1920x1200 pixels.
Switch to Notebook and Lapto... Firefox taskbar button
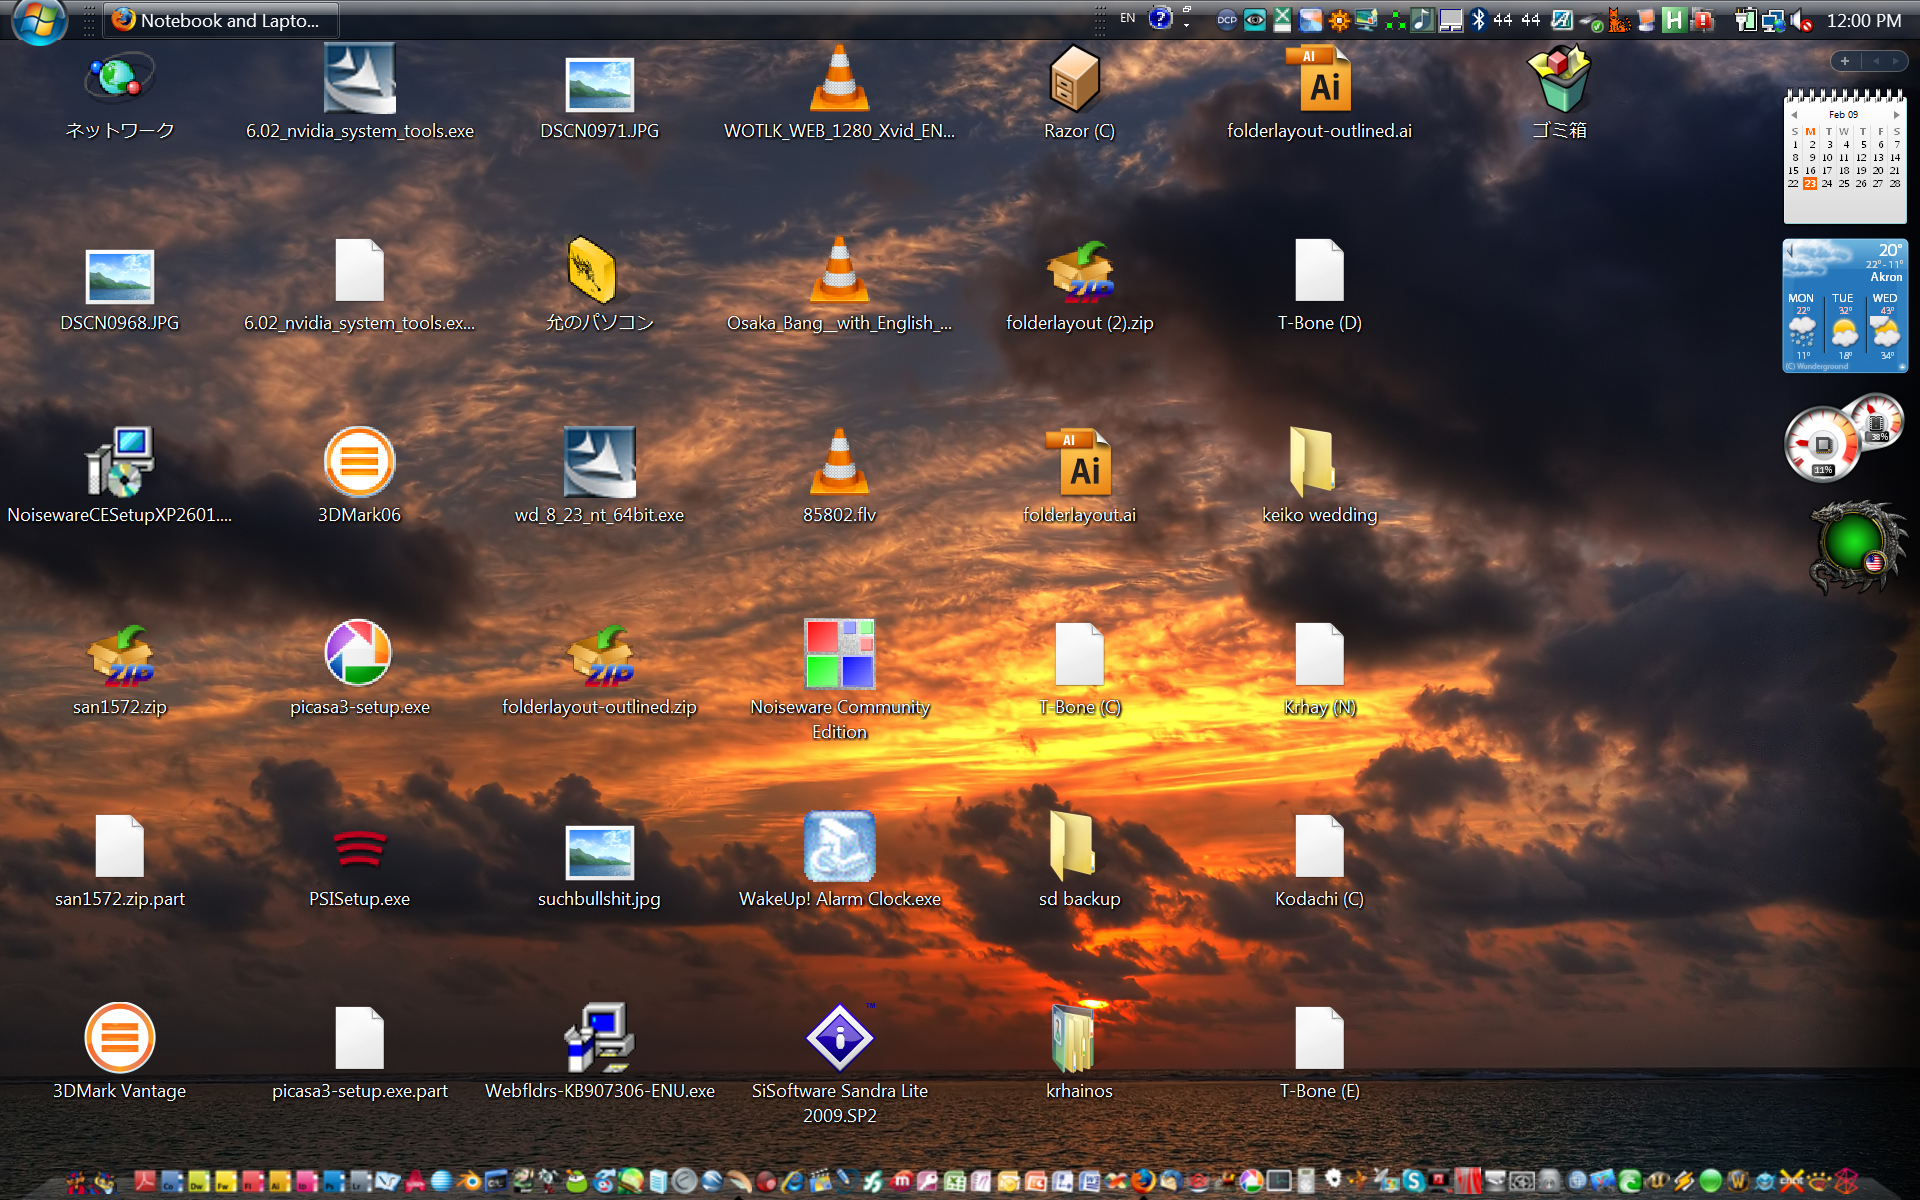222,20
